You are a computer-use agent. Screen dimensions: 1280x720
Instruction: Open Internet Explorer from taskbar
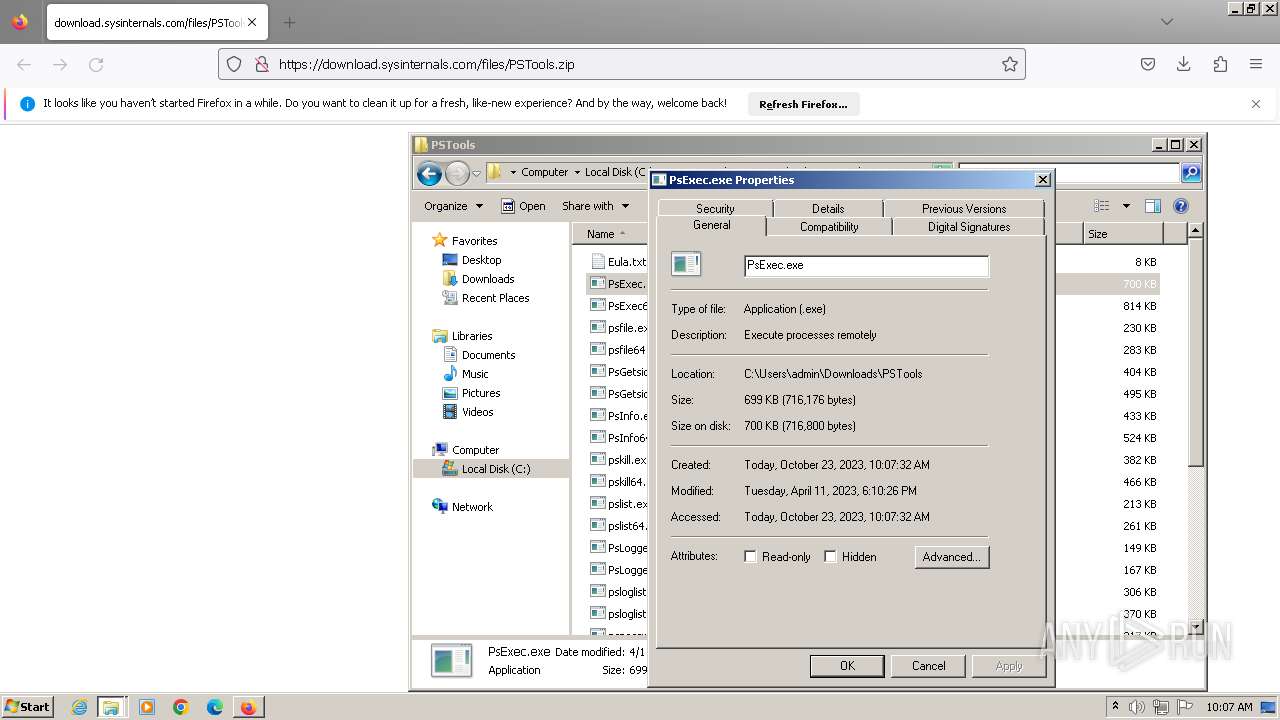tap(79, 707)
